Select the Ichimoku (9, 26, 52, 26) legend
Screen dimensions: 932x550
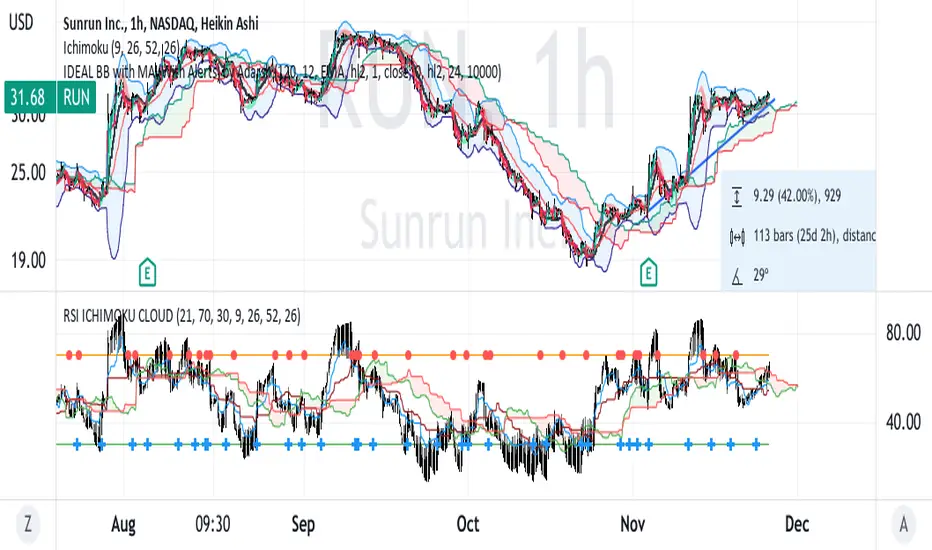[121, 48]
